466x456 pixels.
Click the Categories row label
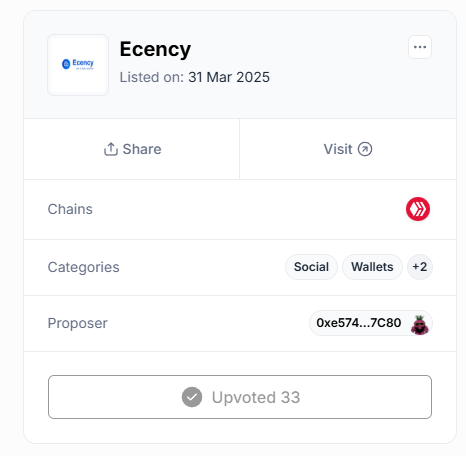(x=83, y=267)
